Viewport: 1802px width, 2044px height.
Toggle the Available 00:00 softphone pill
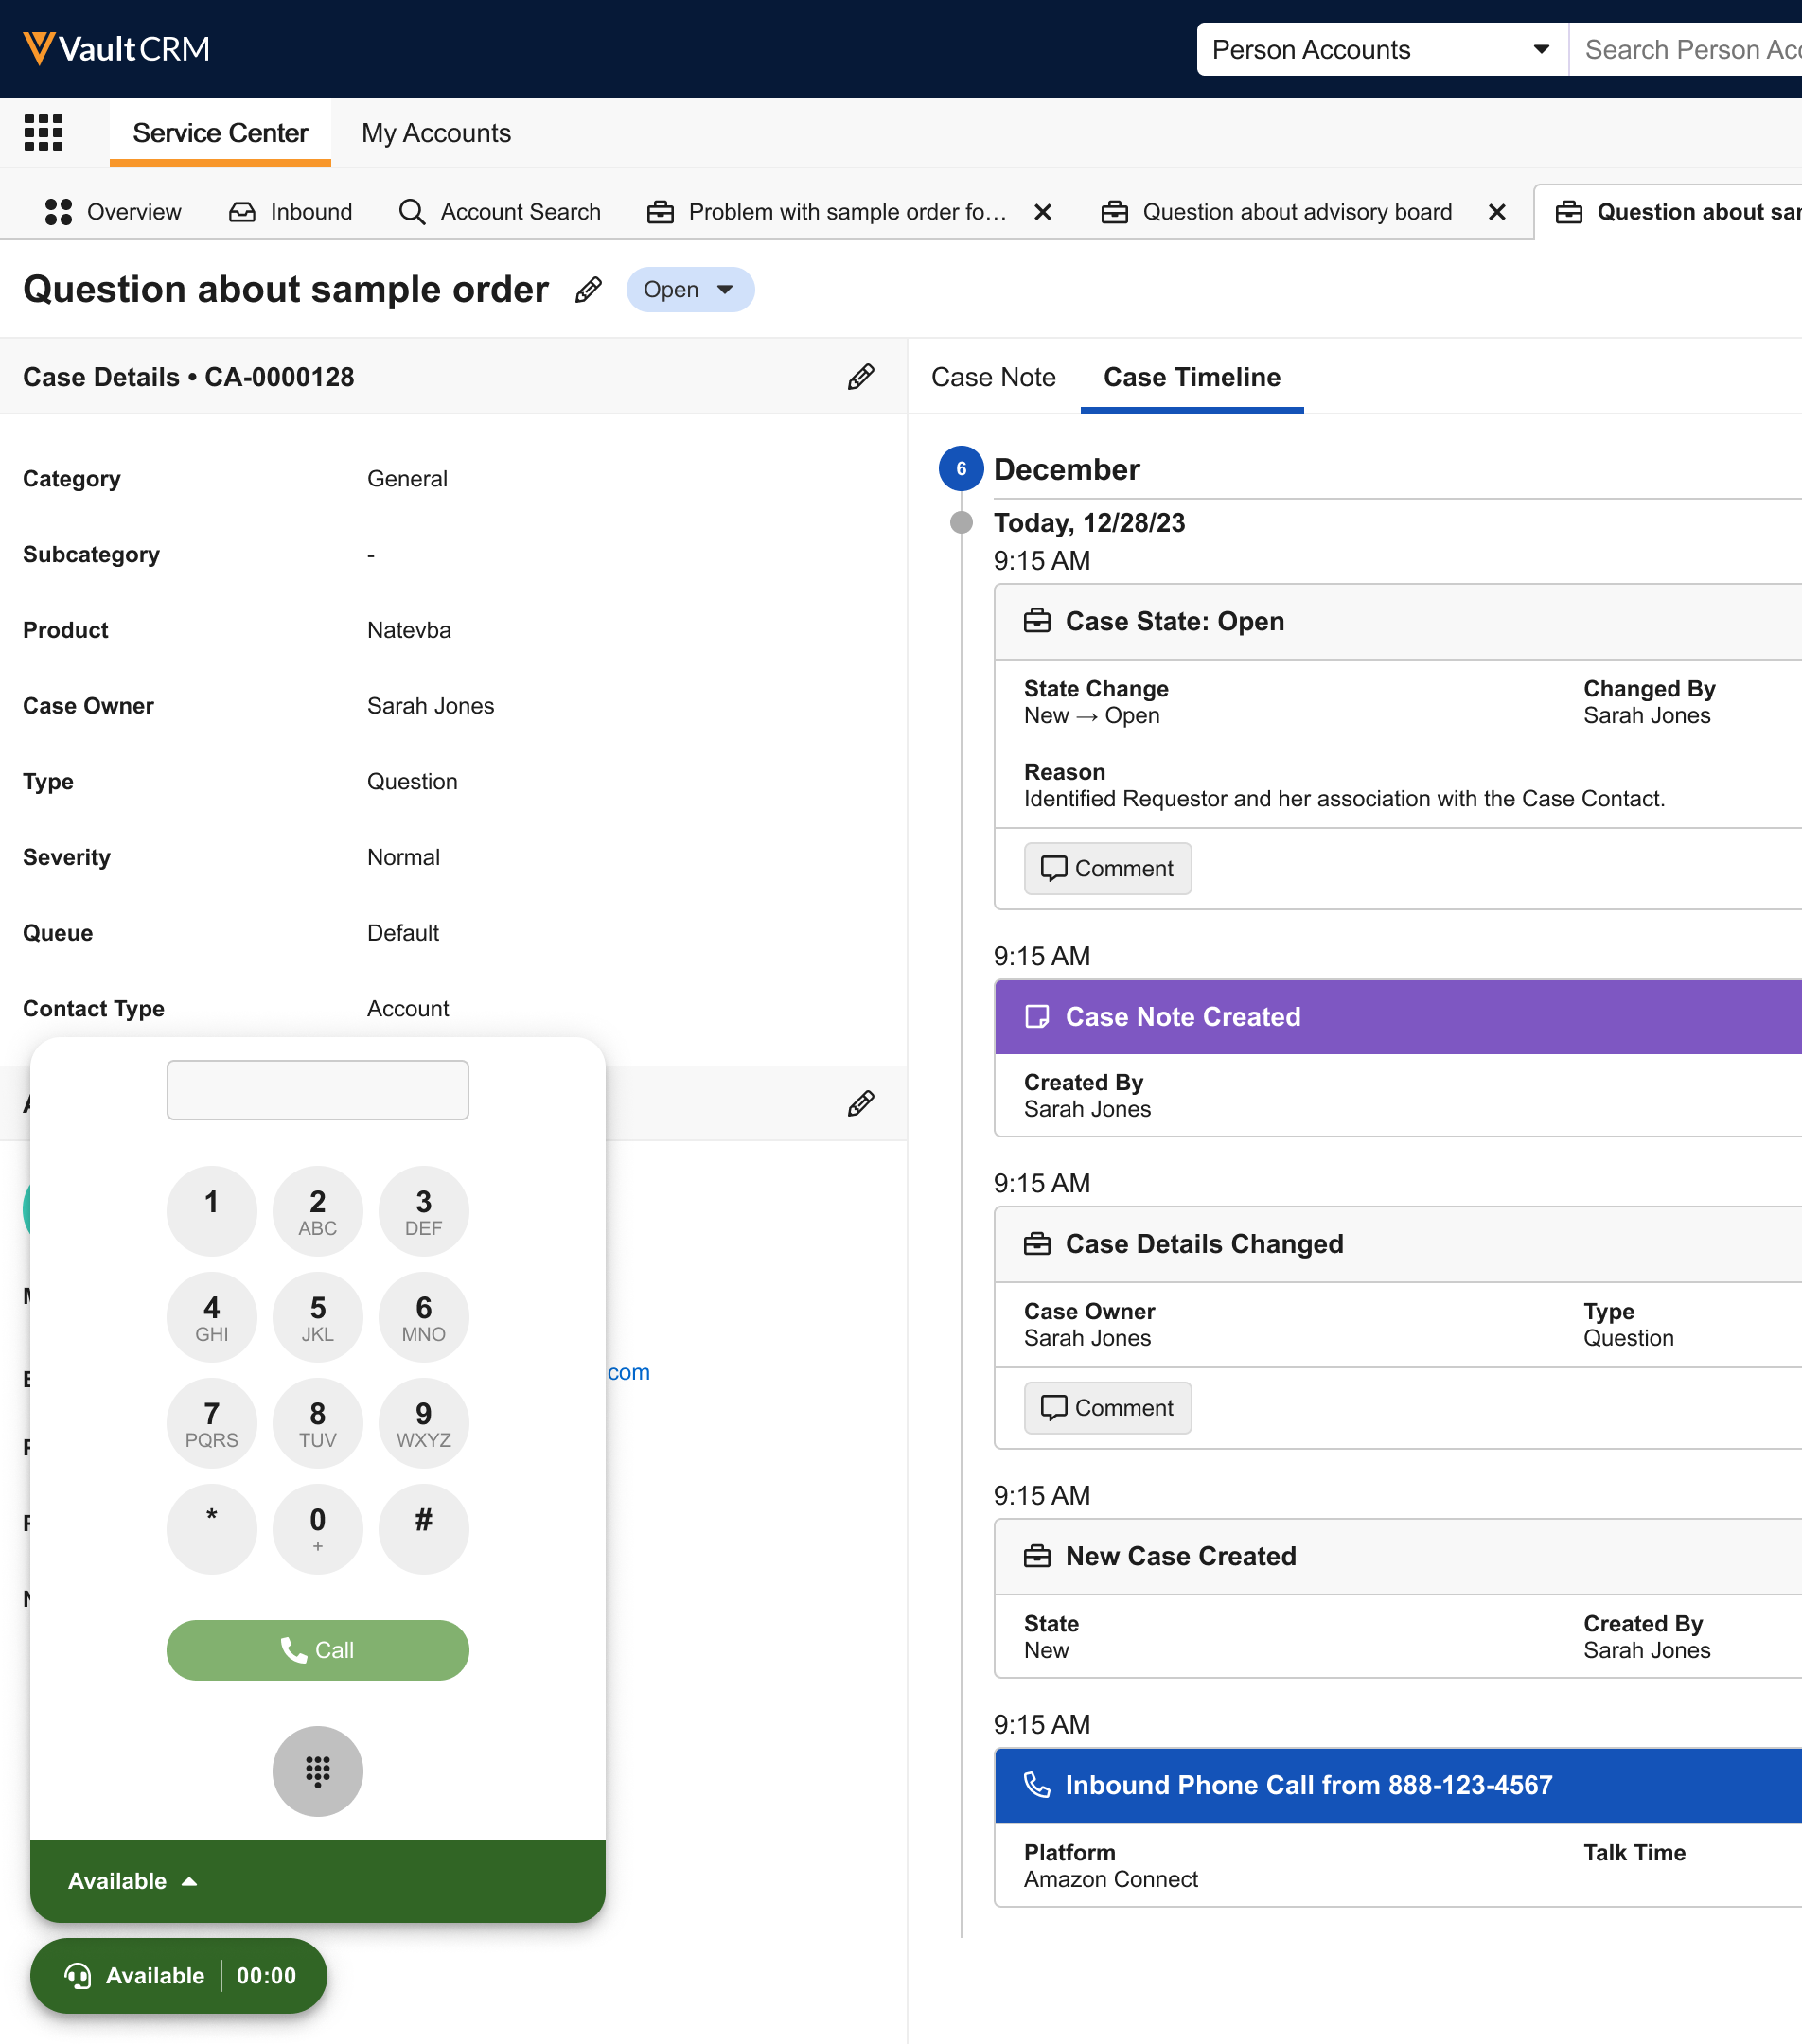[179, 1976]
